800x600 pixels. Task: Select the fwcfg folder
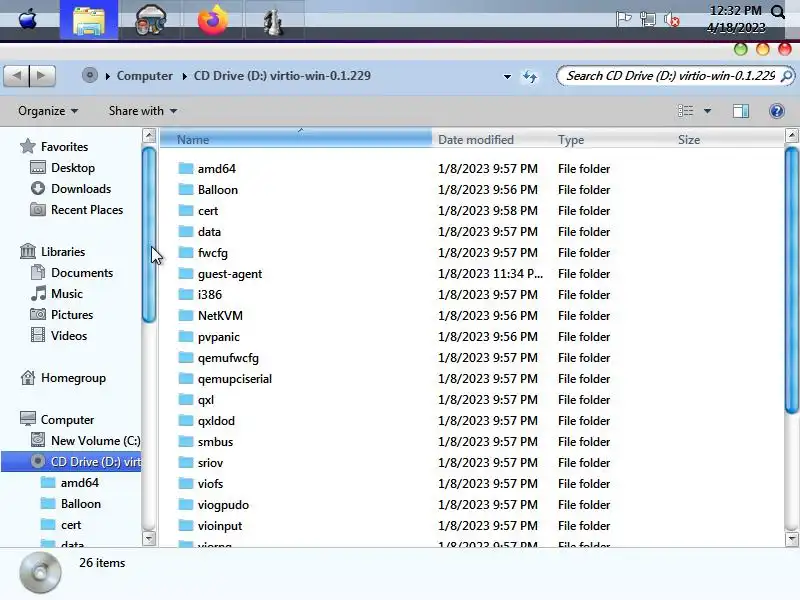tap(213, 253)
